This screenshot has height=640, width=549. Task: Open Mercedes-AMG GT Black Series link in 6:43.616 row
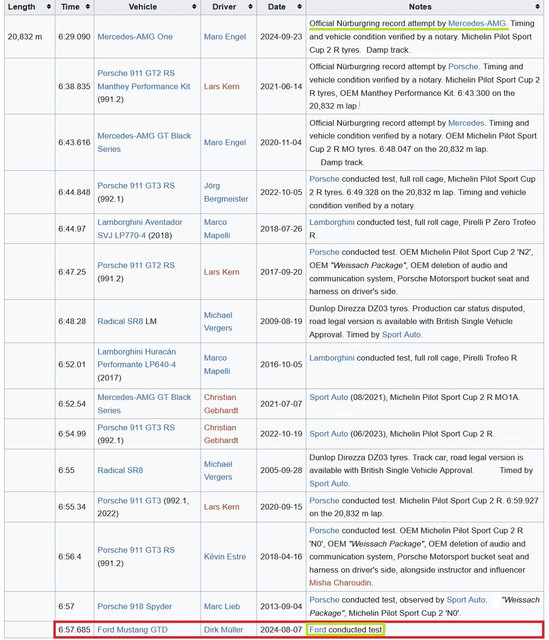144,142
